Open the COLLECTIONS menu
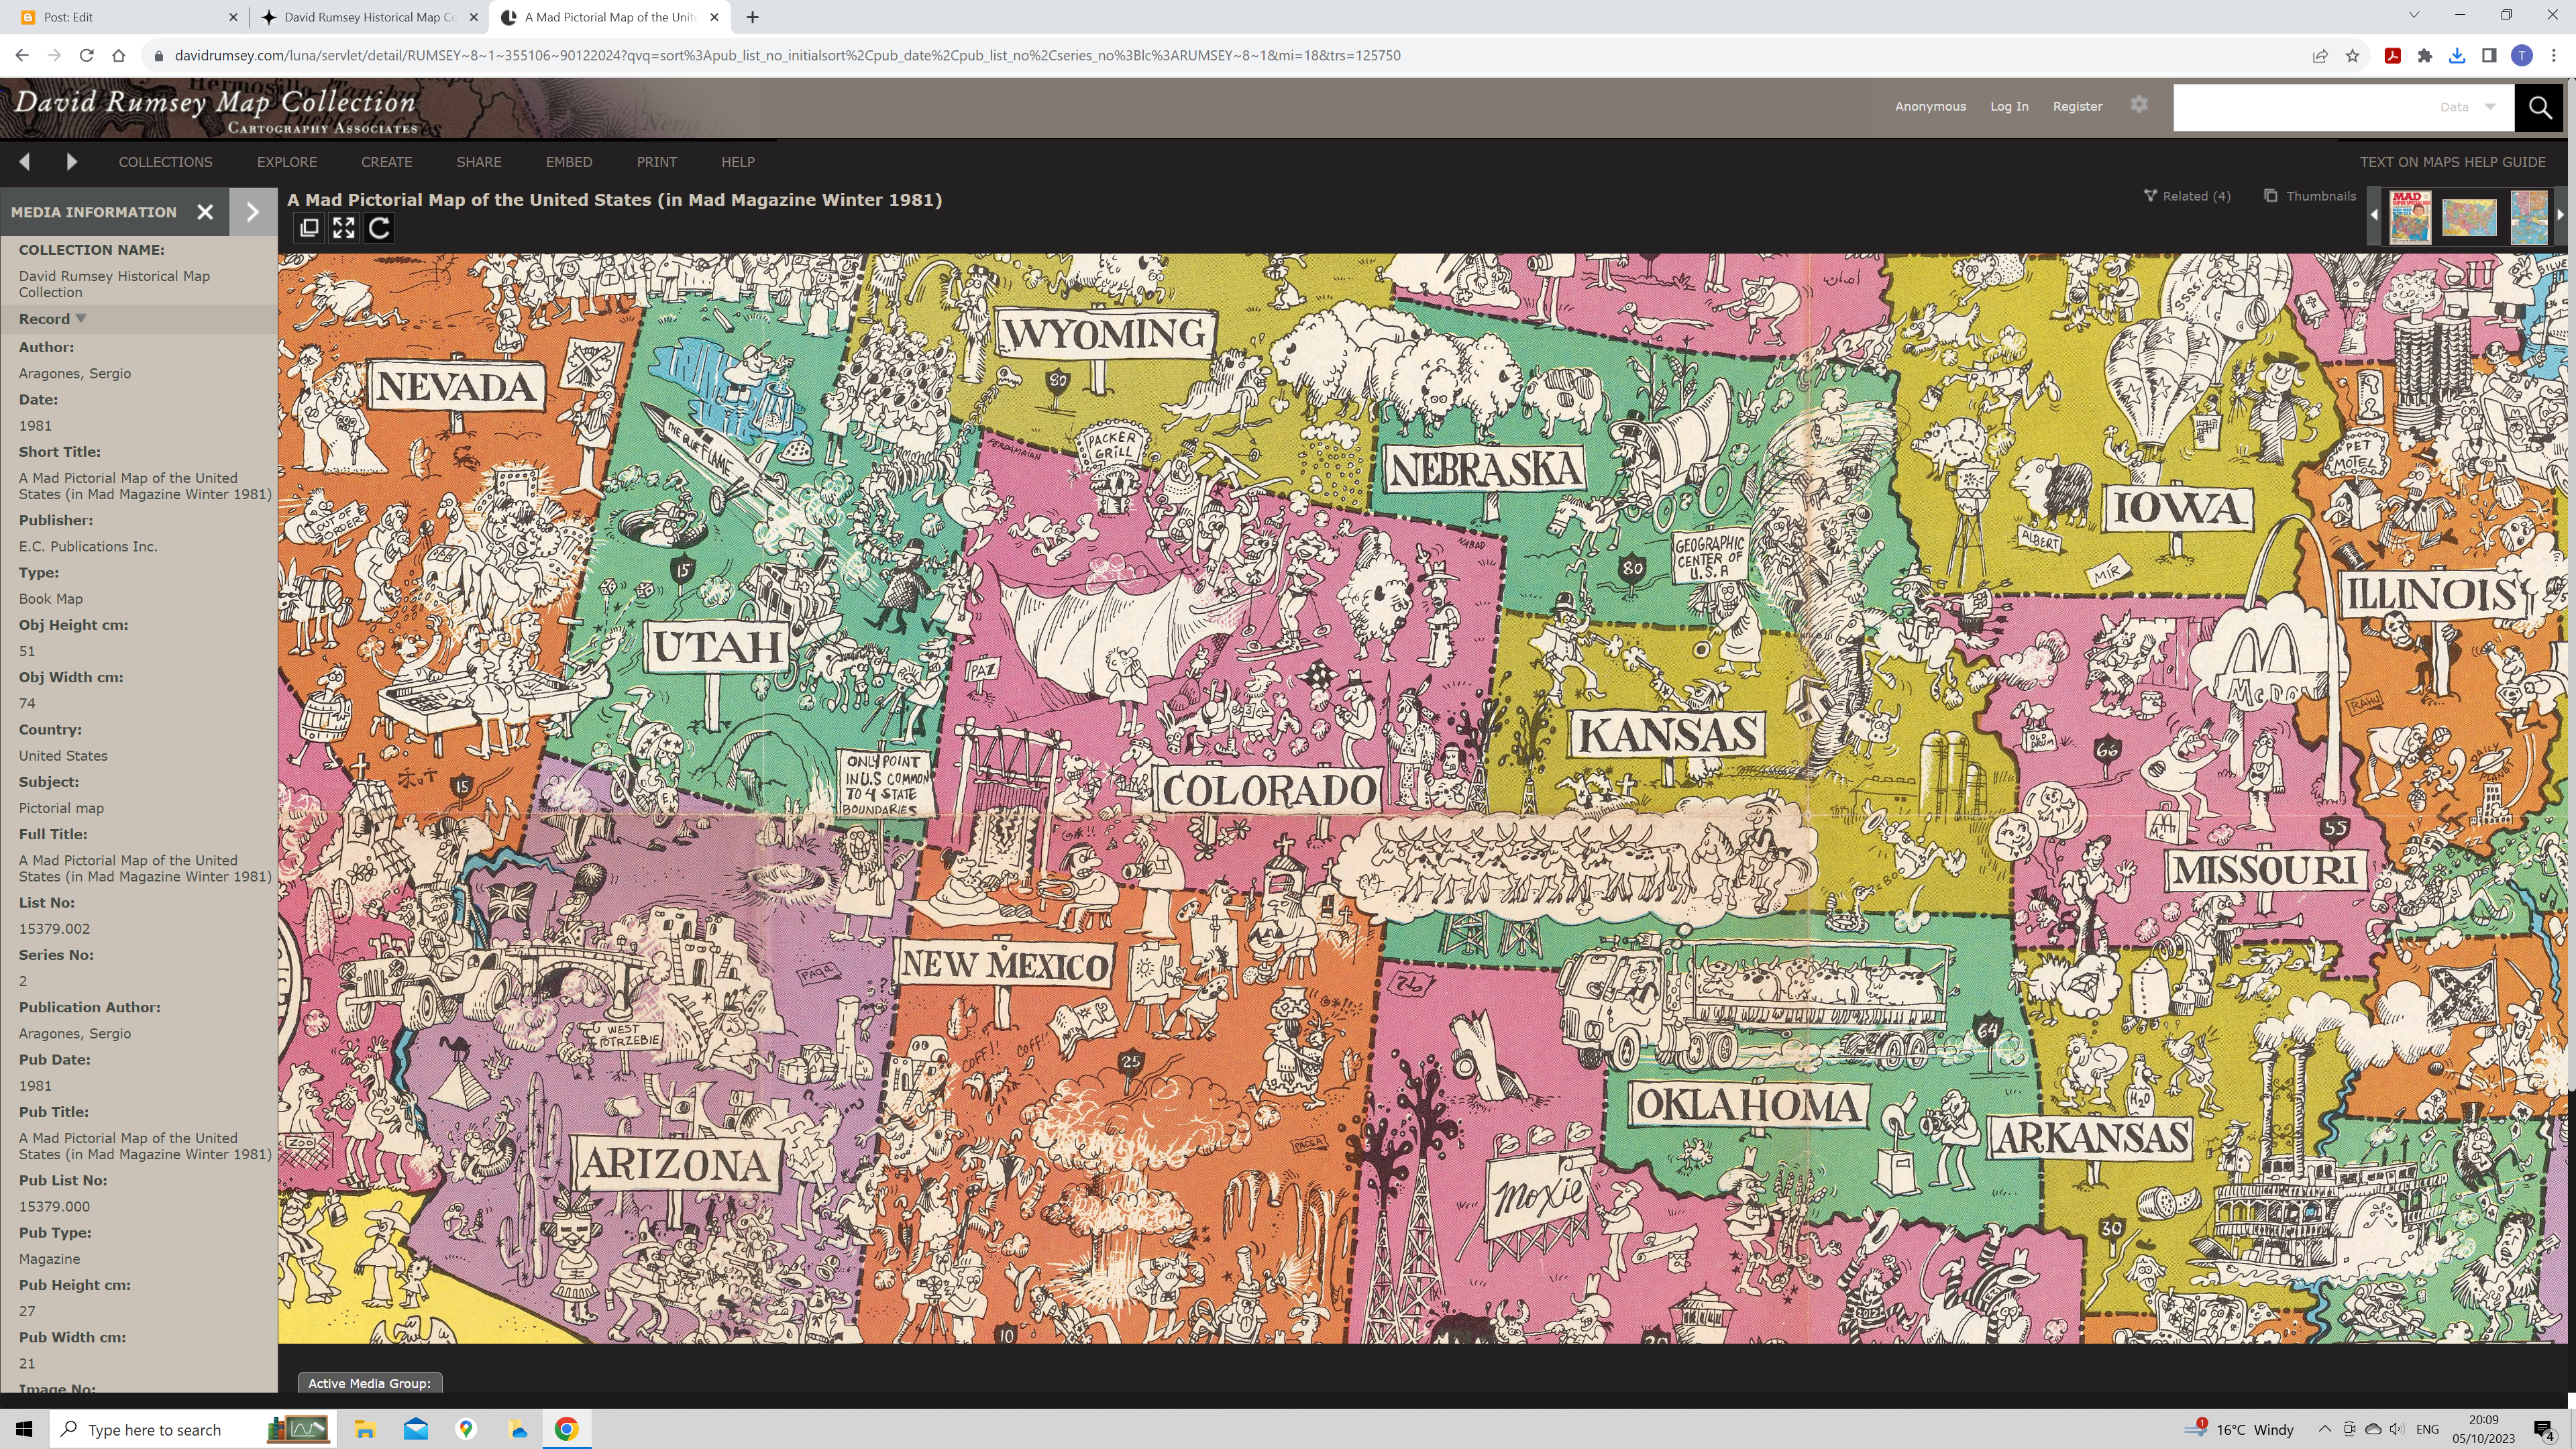The image size is (2576, 1449). [x=165, y=162]
